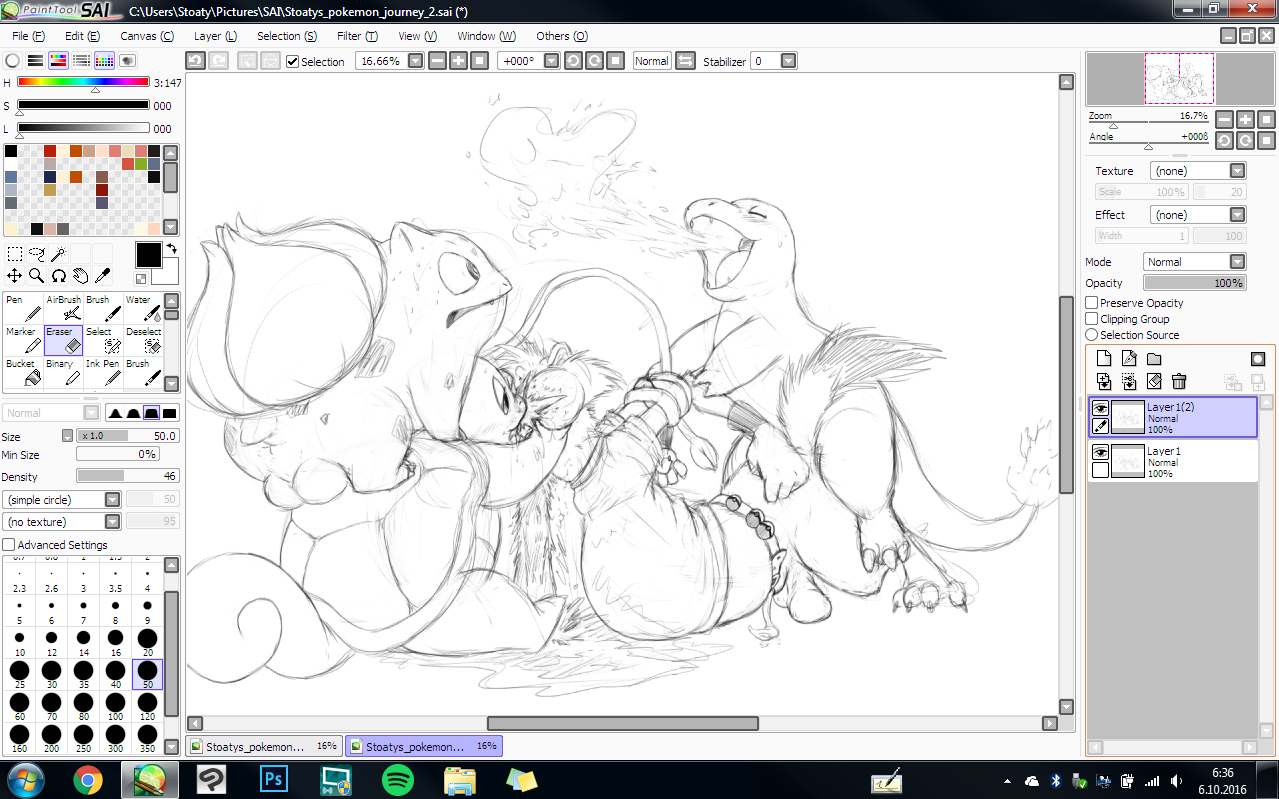Select the Eraser tool

[64, 339]
